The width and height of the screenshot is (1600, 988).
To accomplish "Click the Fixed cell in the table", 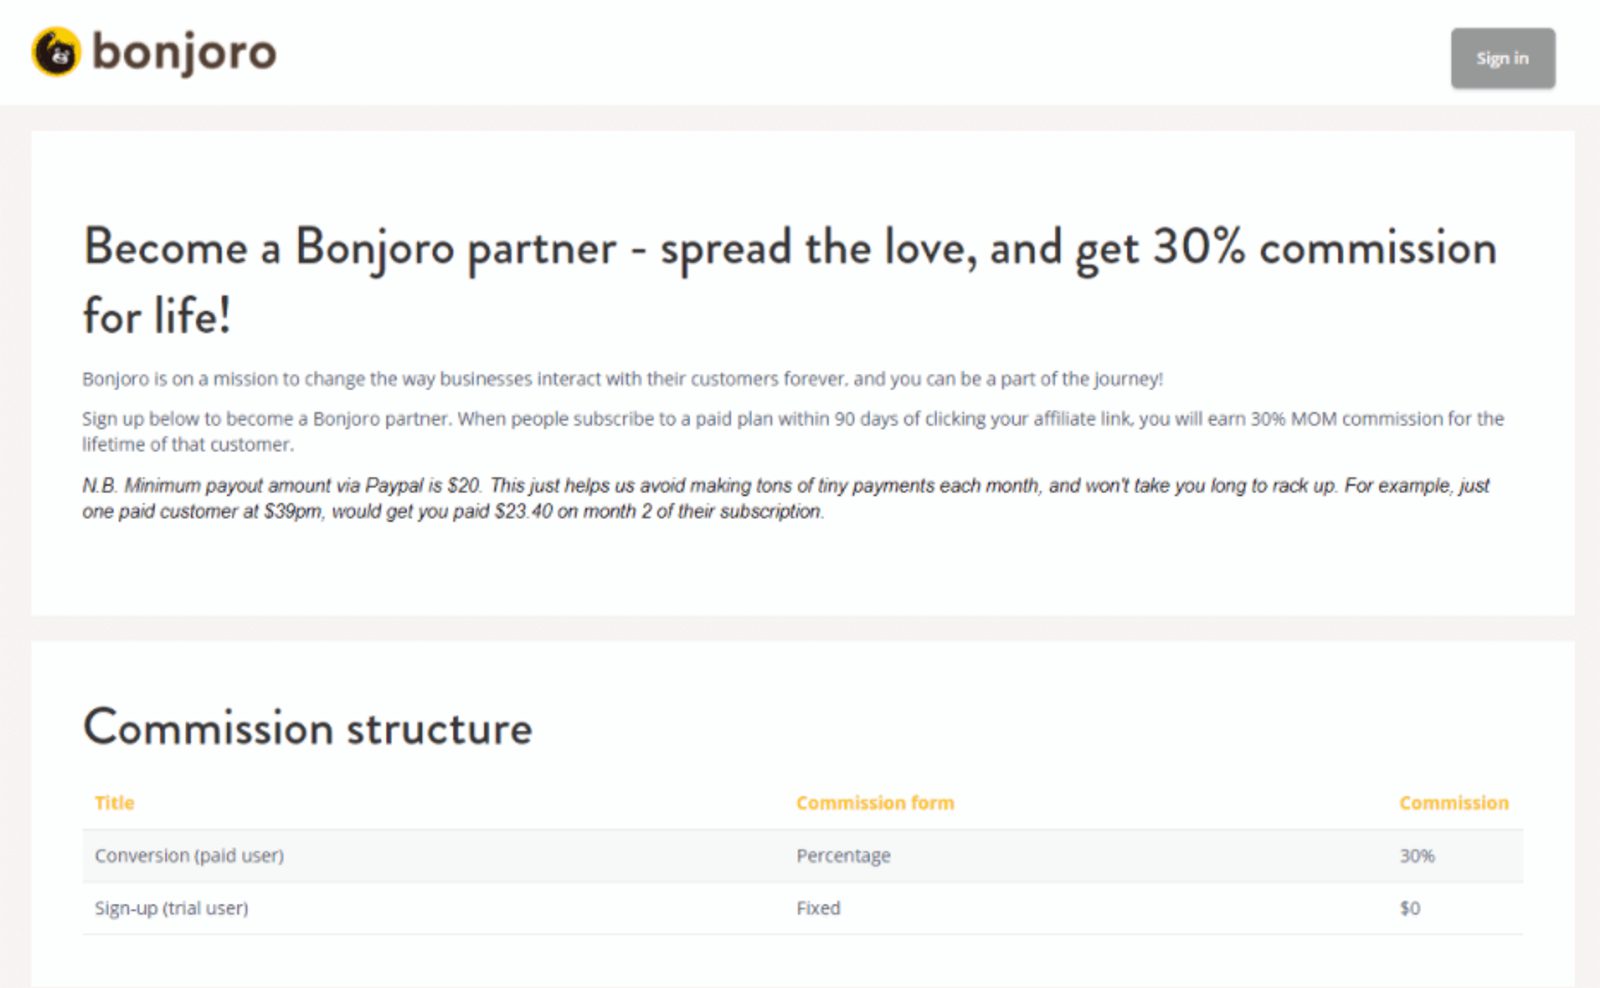I will pyautogui.click(x=818, y=908).
